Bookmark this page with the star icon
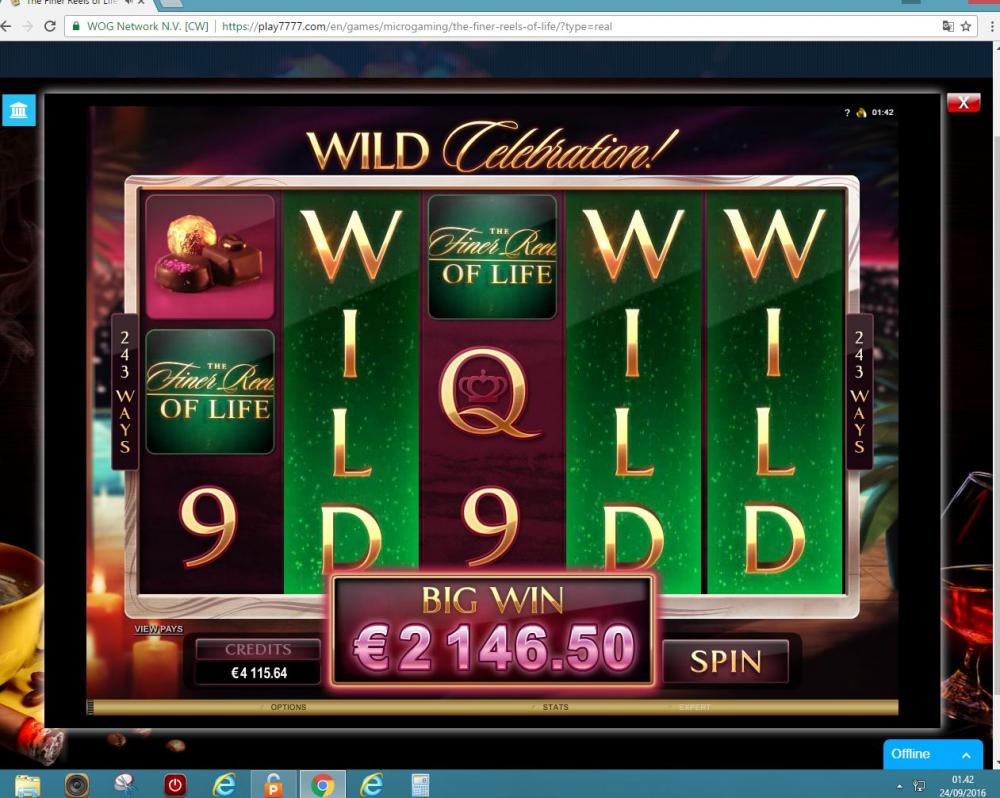Viewport: 1000px width, 798px height. point(966,26)
